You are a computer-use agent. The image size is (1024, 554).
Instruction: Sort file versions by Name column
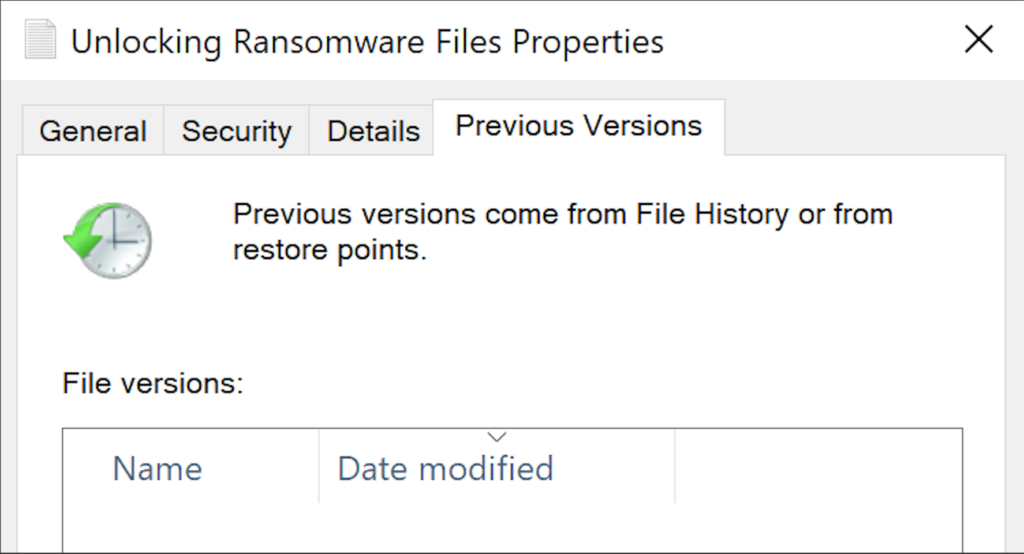pos(157,468)
